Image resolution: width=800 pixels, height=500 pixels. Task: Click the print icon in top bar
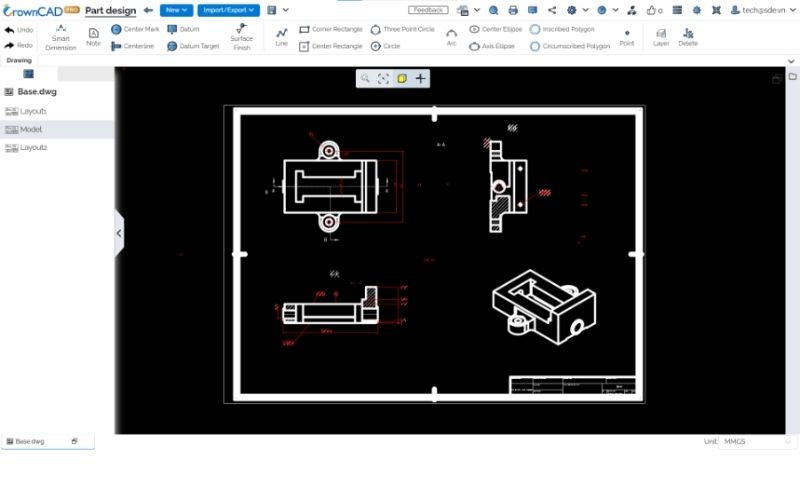pos(513,10)
